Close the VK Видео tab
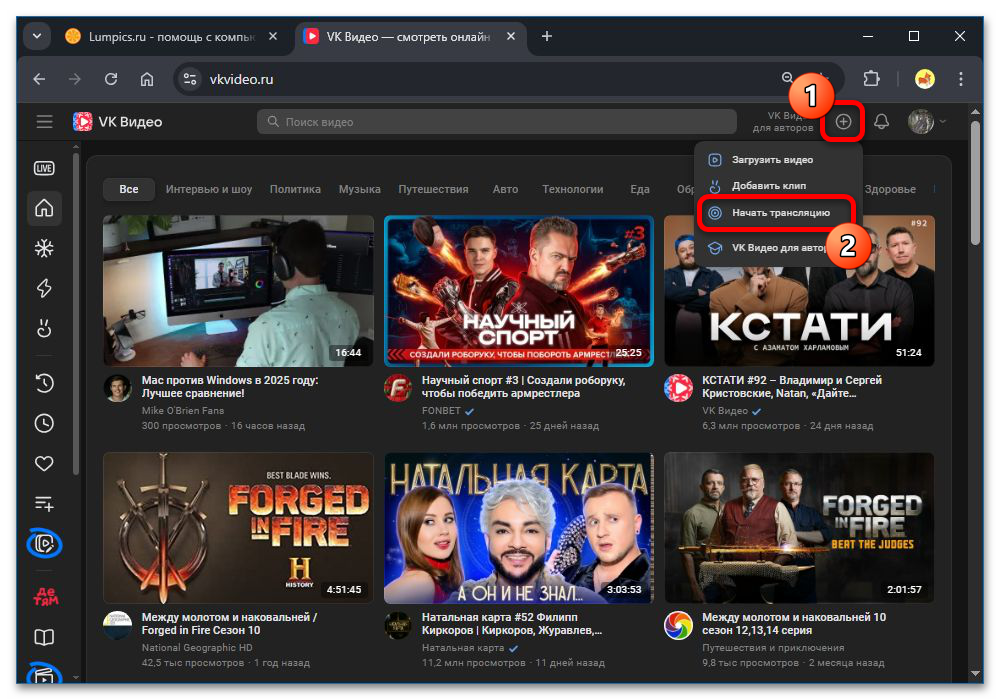Screen dimensions: 1000x700 (x=511, y=36)
